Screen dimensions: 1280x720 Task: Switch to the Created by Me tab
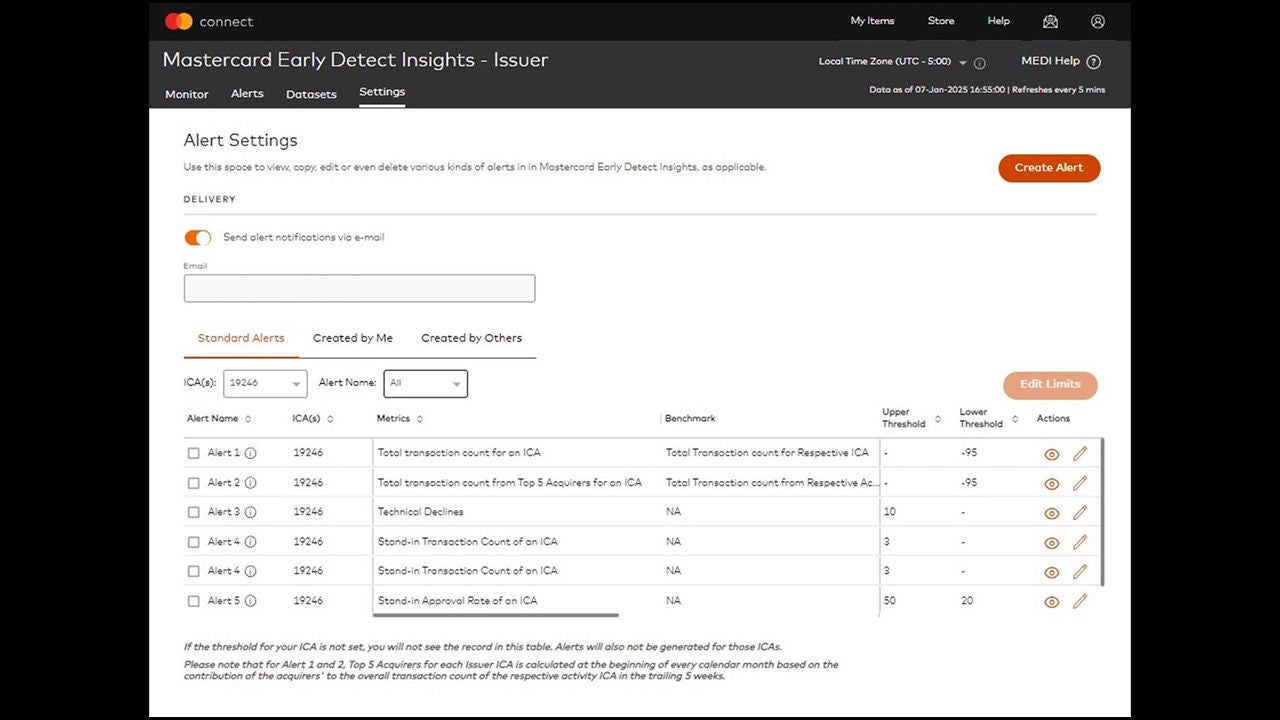352,338
